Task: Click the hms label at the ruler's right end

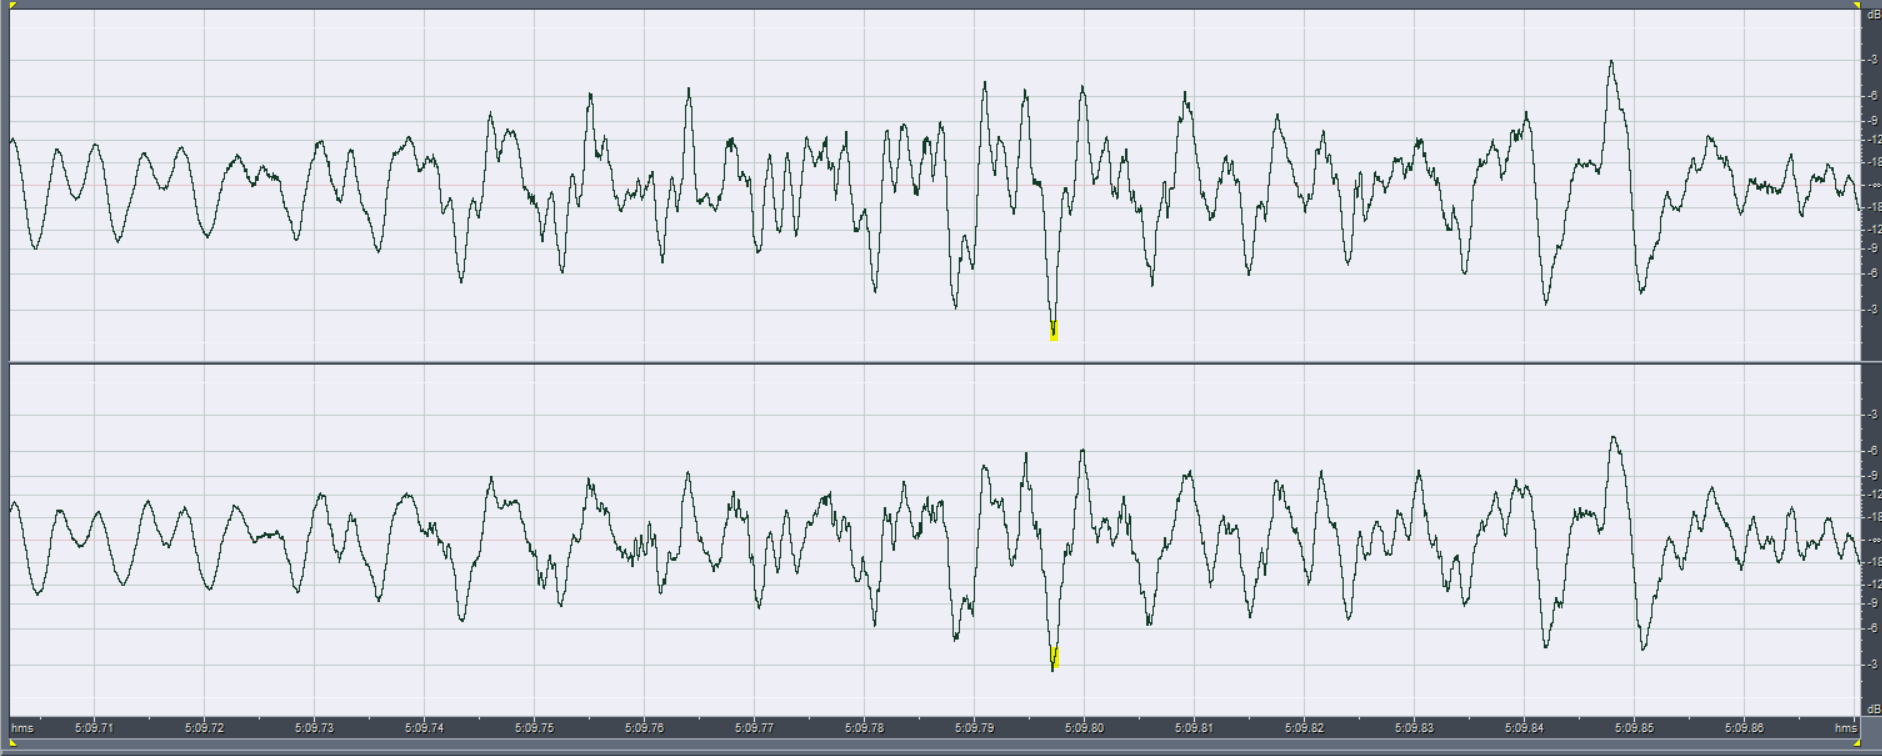Action: [1846, 728]
